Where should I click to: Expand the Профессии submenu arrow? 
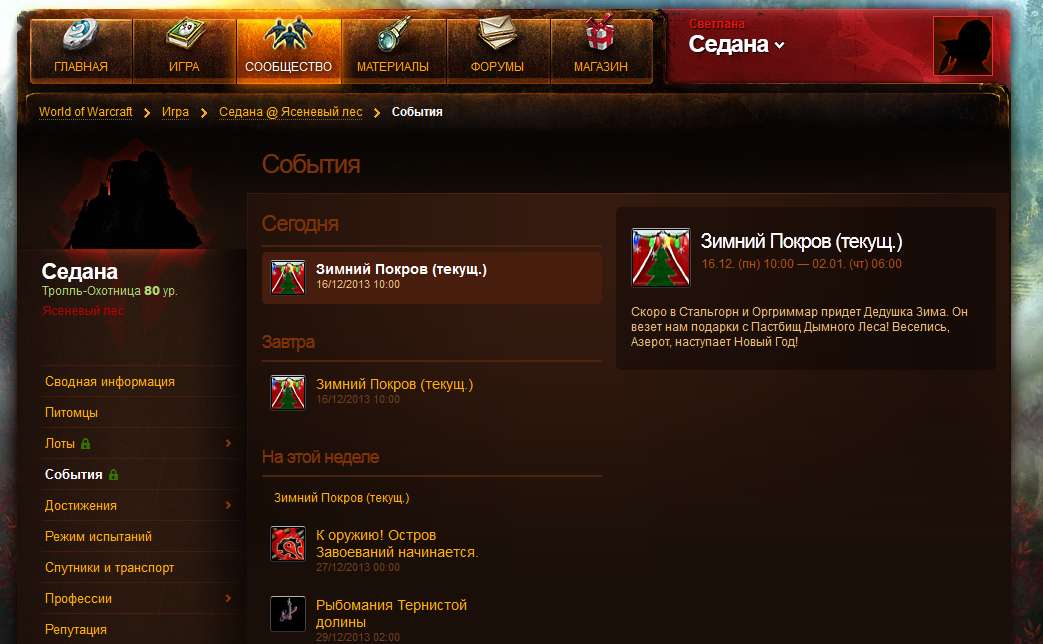point(228,598)
